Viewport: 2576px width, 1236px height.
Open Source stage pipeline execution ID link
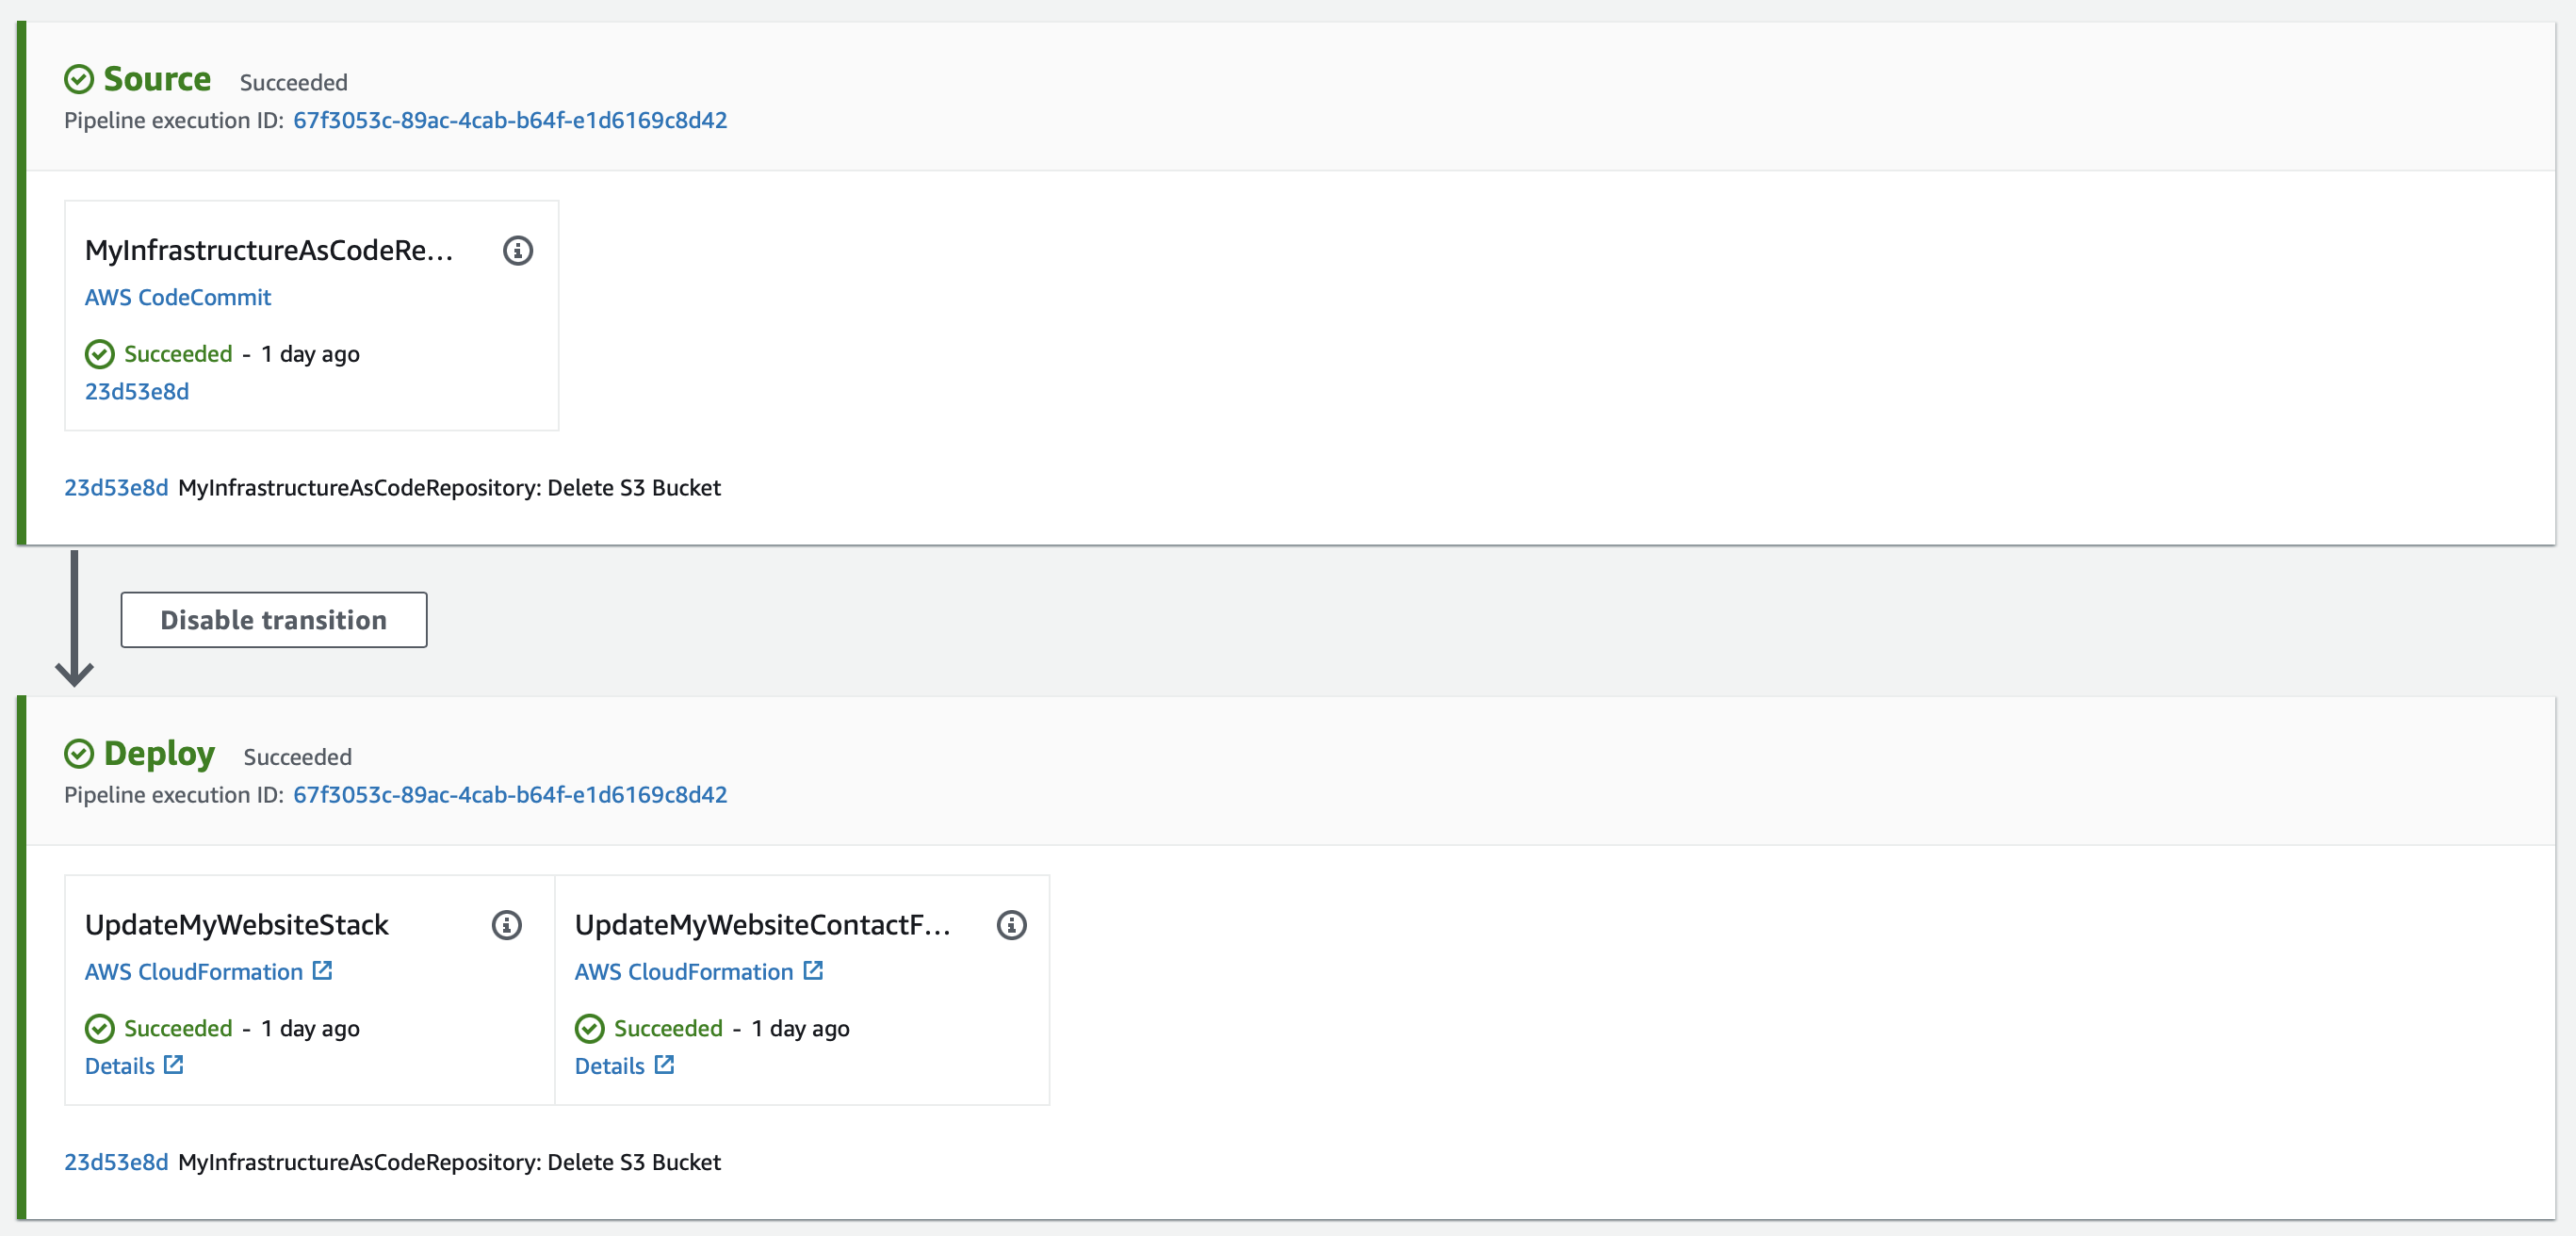(510, 120)
